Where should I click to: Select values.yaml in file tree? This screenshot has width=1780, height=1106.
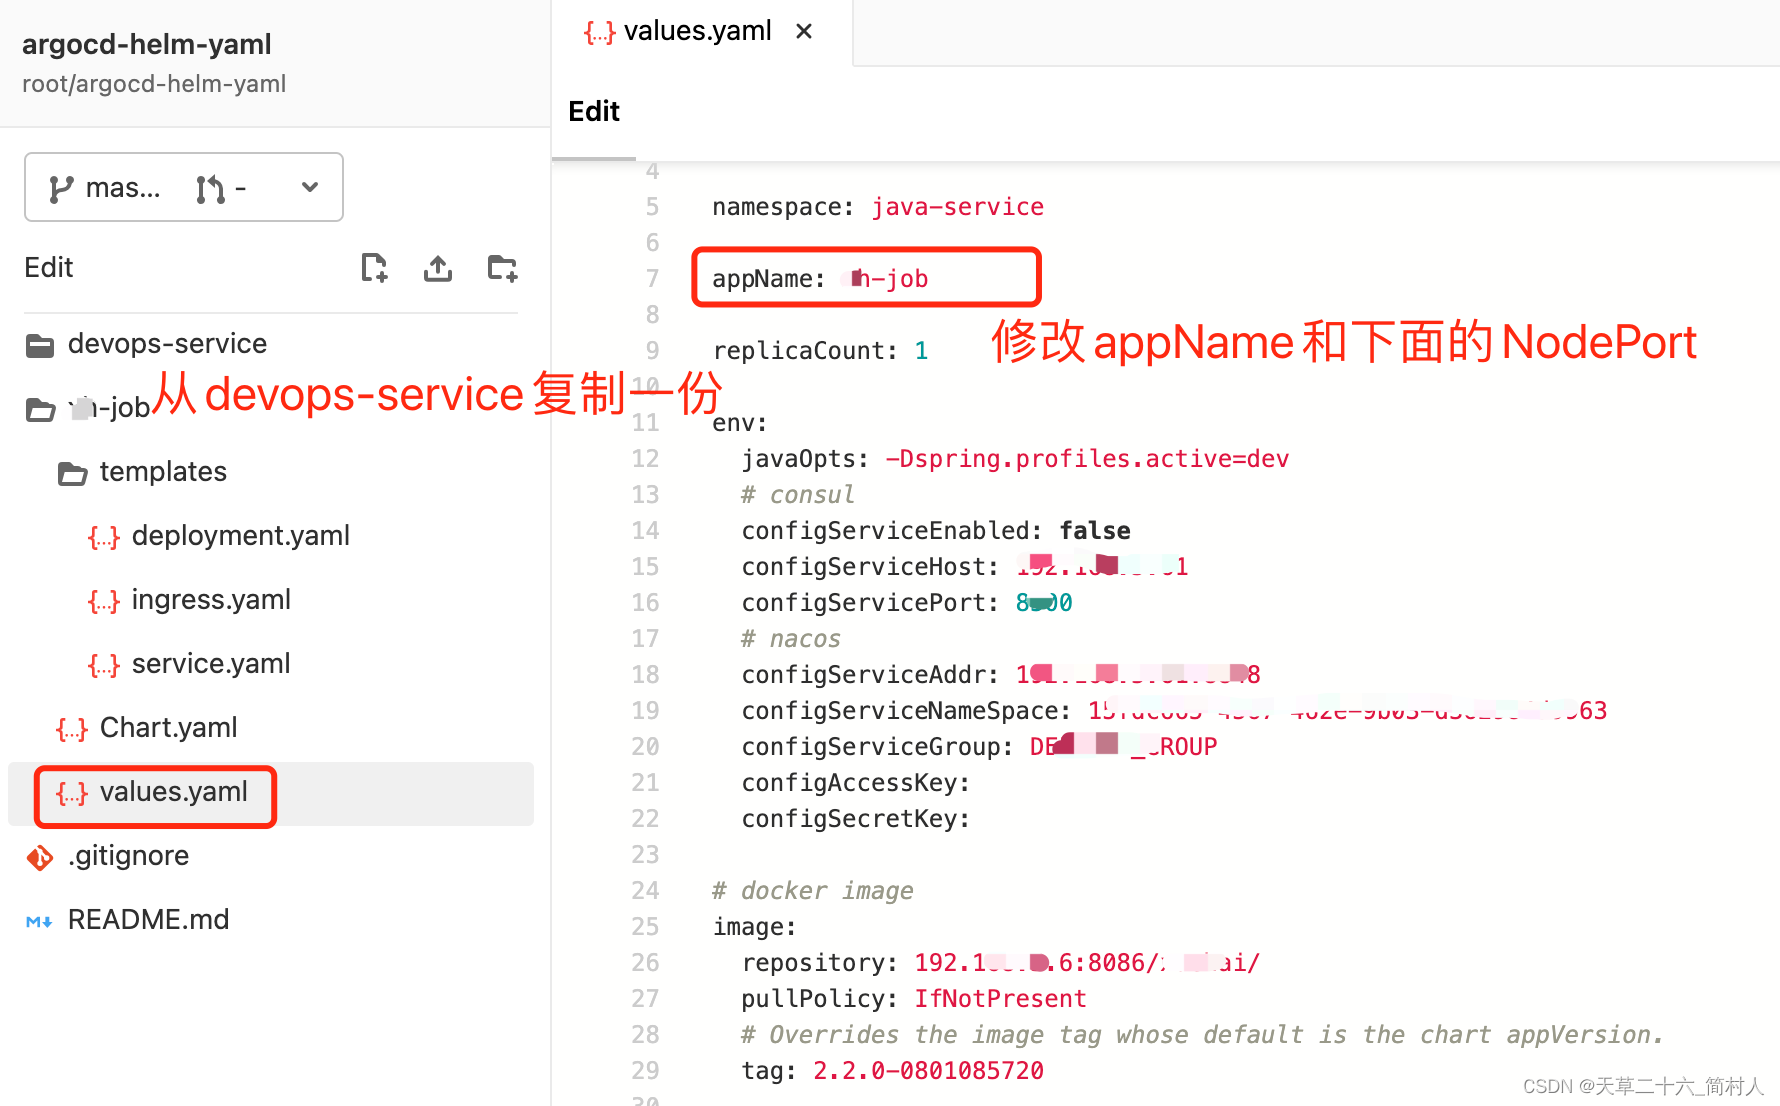click(x=270, y=794)
